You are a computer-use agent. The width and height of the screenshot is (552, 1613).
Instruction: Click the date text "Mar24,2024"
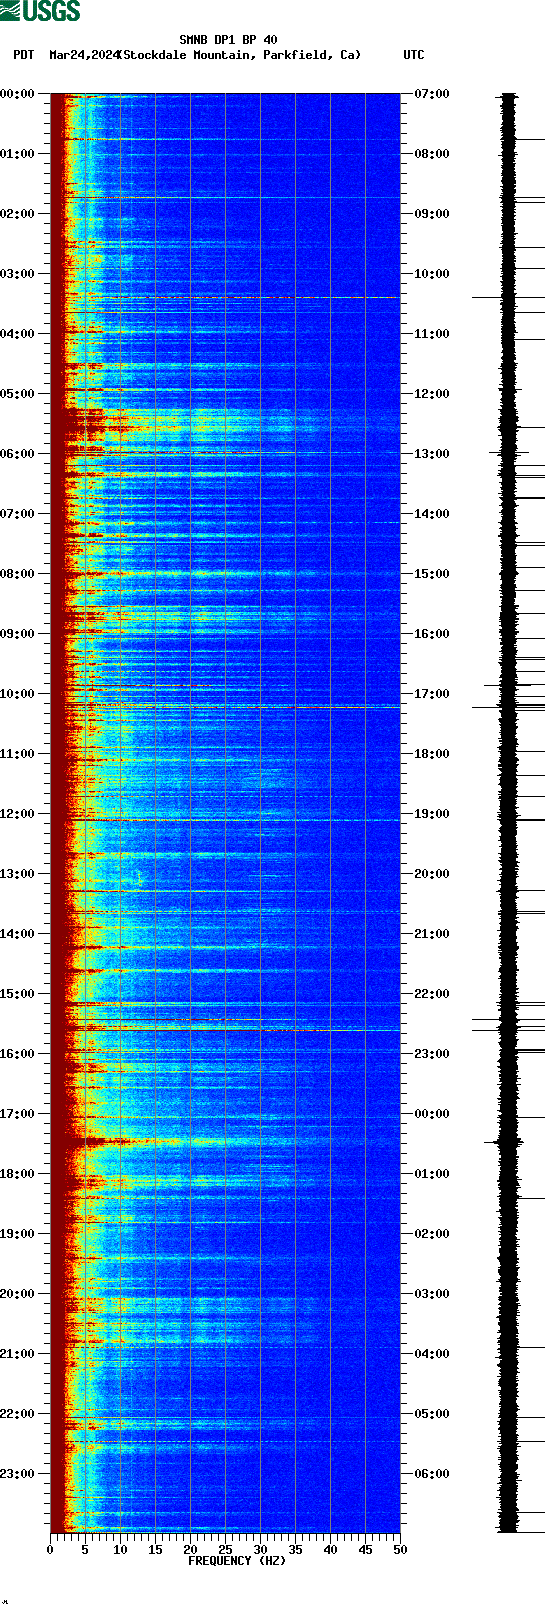click(83, 55)
